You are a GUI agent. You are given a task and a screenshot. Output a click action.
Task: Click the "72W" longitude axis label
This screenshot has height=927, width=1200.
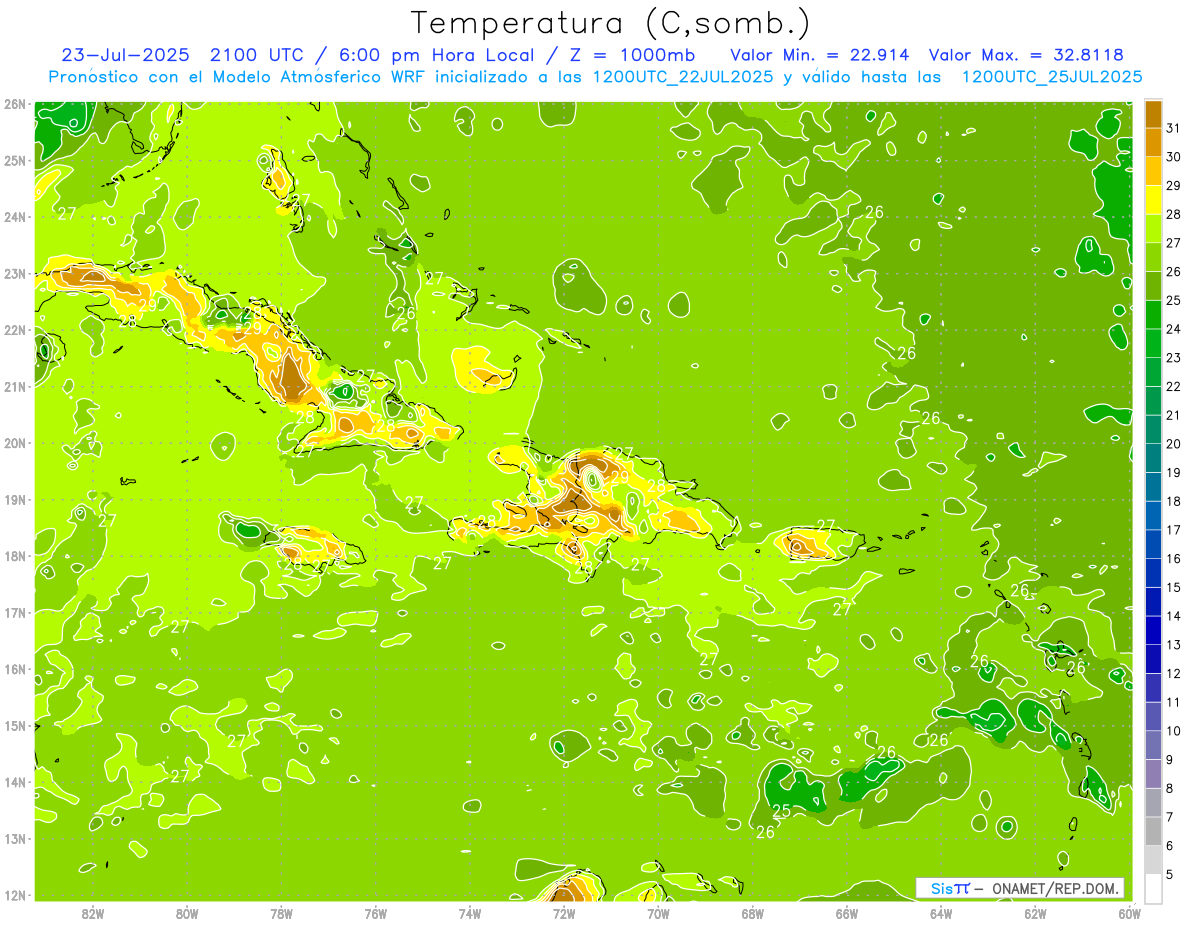pyautogui.click(x=564, y=914)
